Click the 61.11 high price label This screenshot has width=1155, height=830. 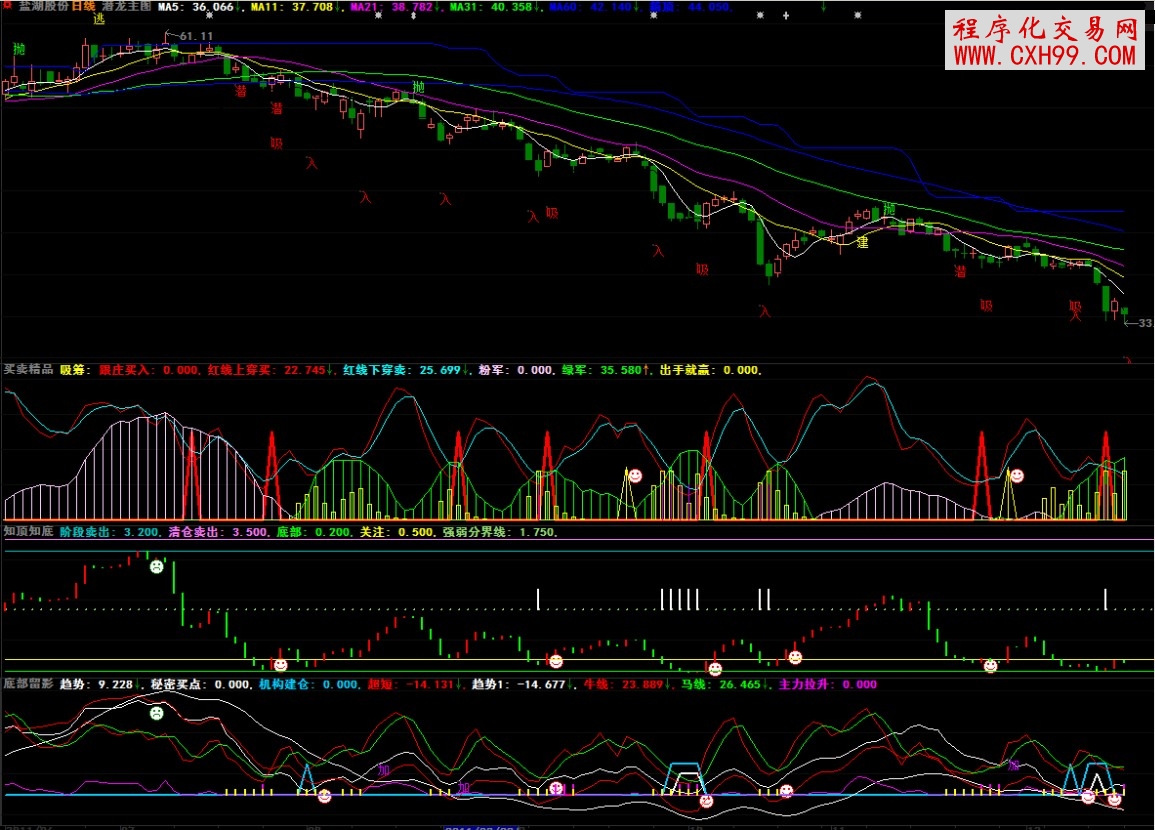(196, 36)
